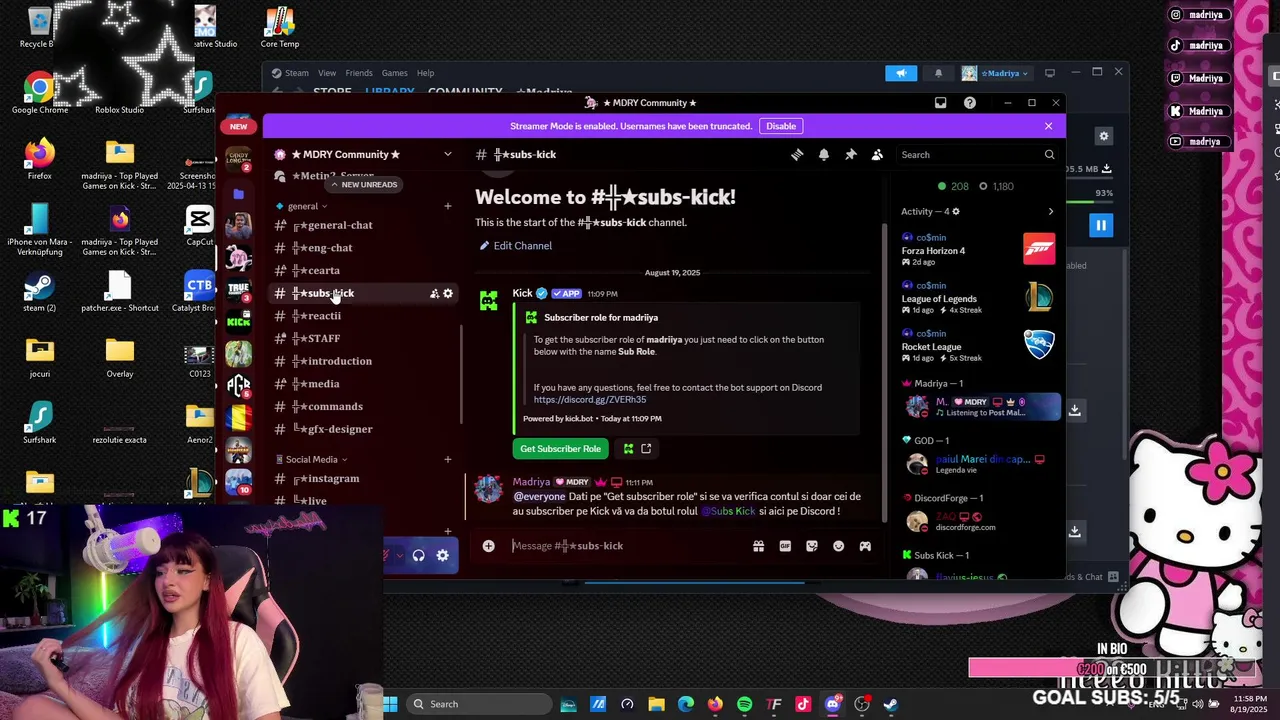Click the Kick logo button beside Get Subscriber Role

click(628, 449)
